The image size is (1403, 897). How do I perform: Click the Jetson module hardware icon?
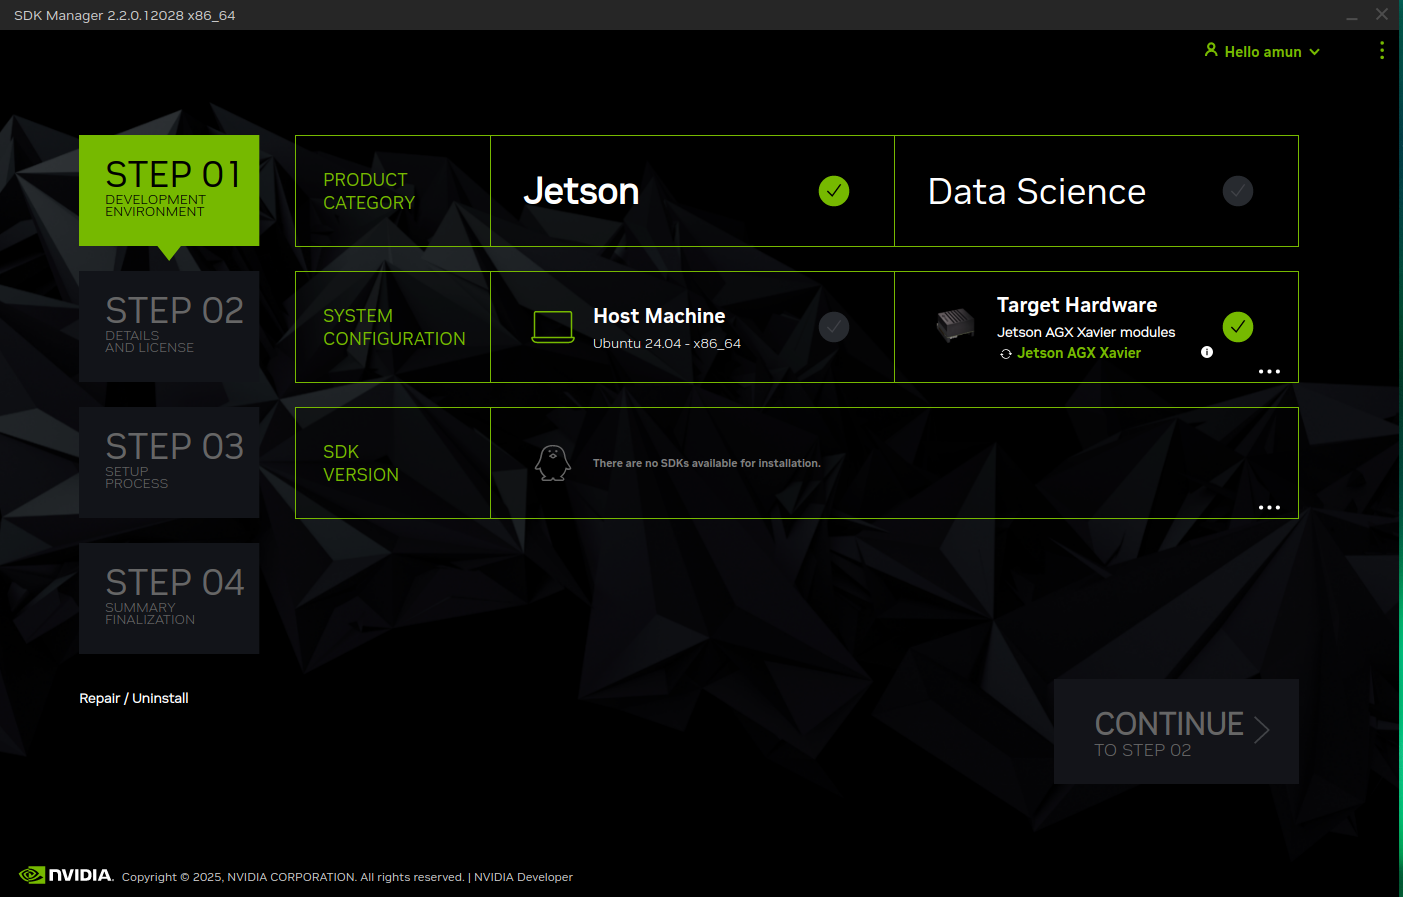(x=955, y=324)
